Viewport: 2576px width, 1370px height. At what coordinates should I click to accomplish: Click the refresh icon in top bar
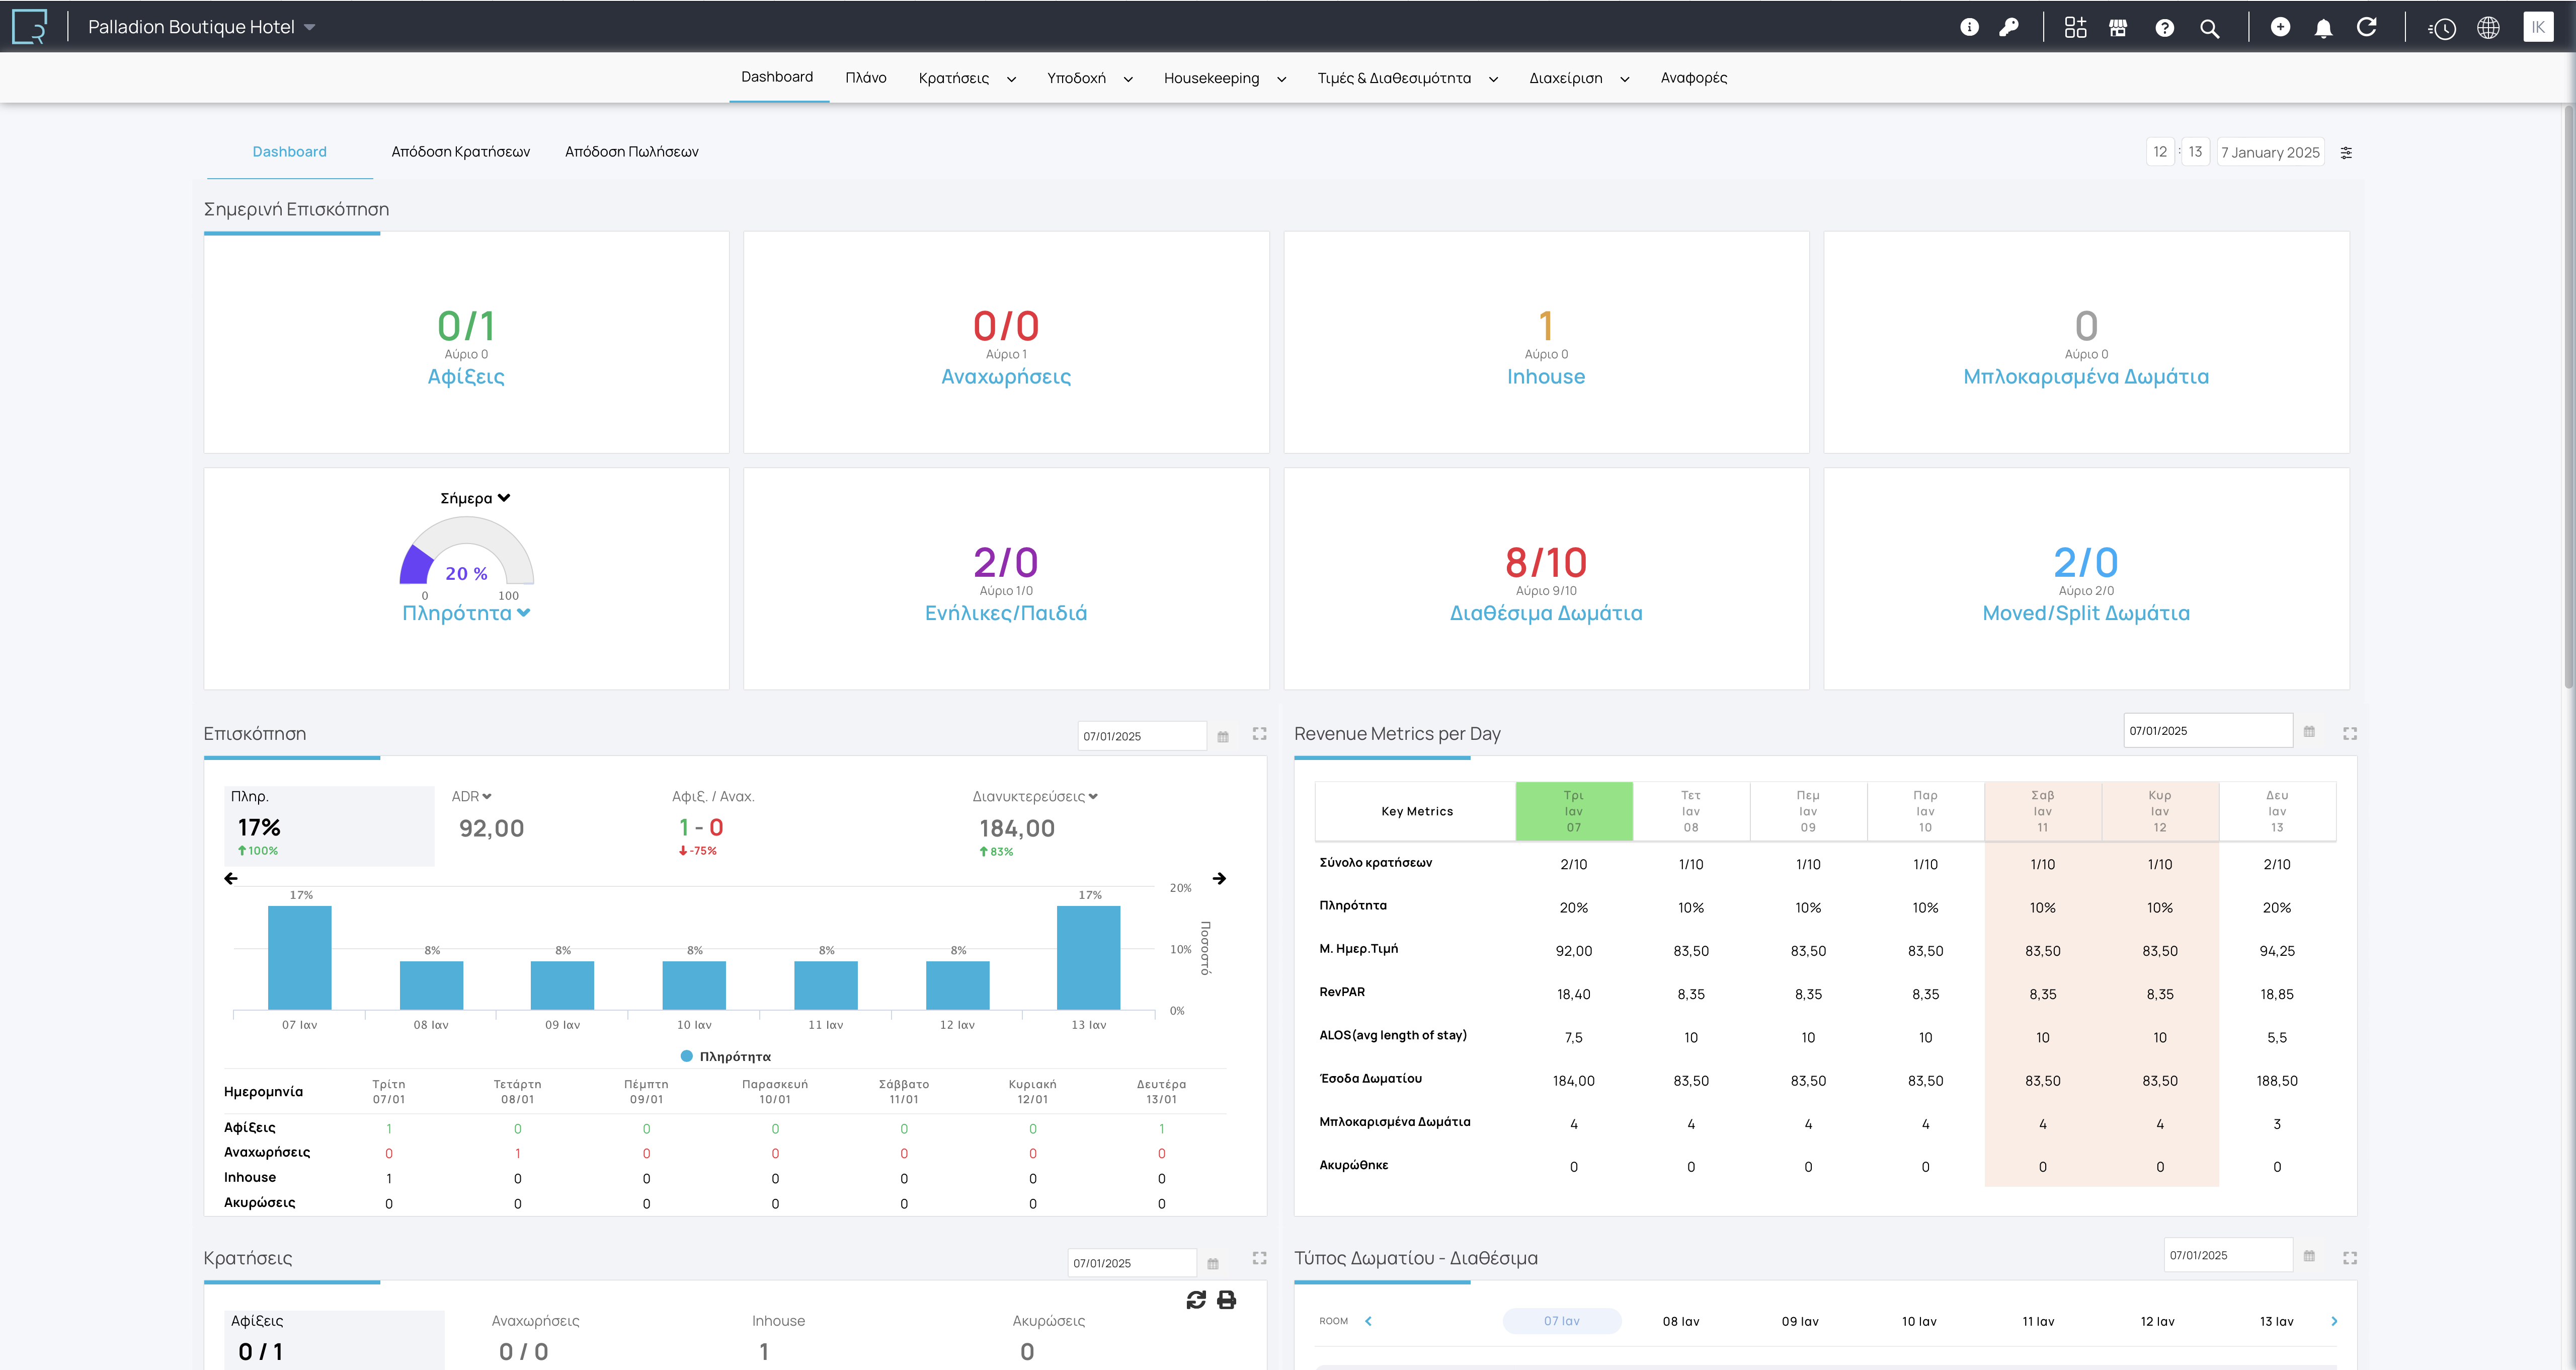[x=2367, y=27]
